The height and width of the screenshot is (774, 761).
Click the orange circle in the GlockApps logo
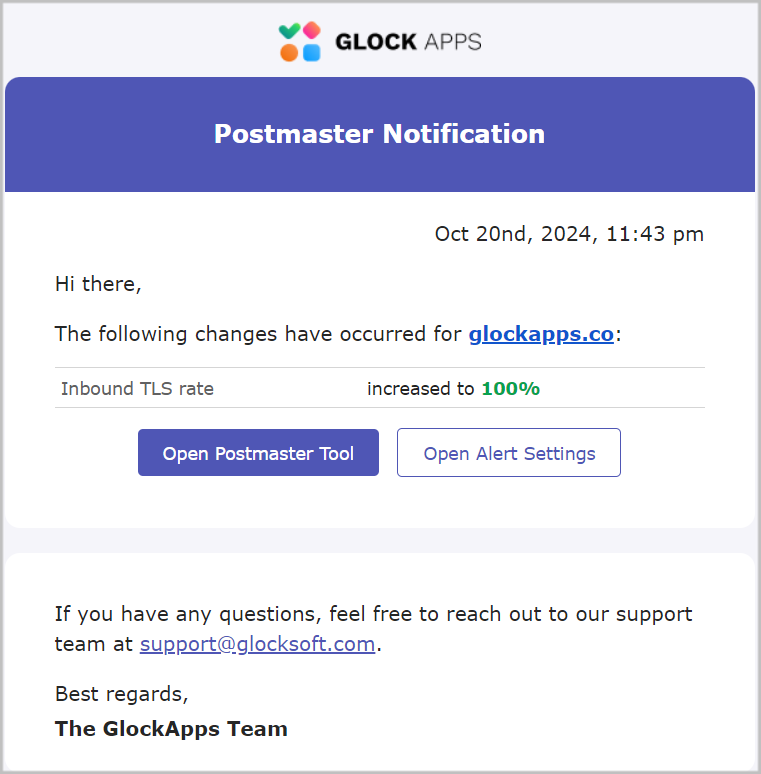289,52
